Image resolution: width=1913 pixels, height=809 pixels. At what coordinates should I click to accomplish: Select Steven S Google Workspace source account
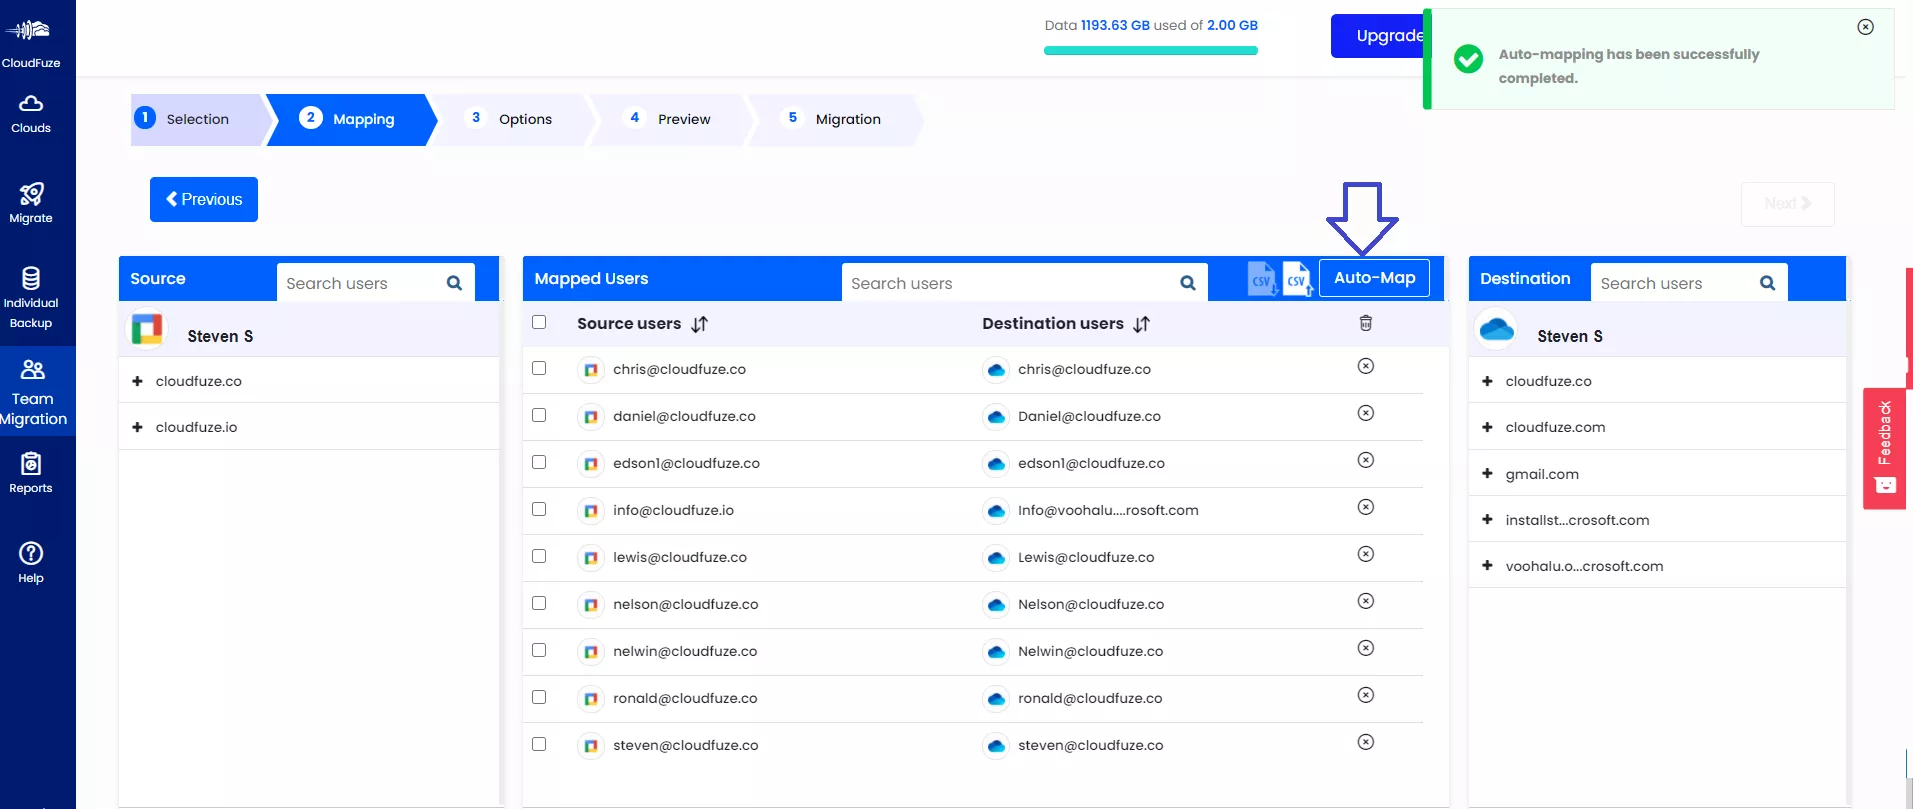coord(309,331)
